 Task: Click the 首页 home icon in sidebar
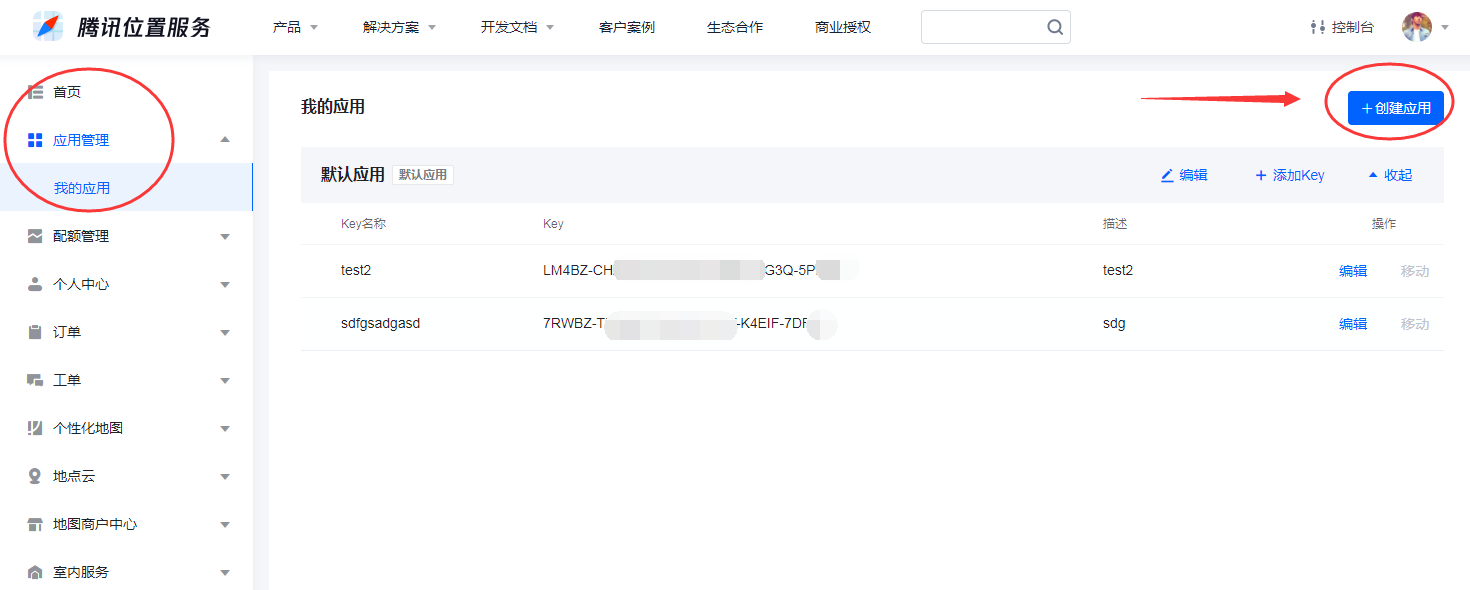pyautogui.click(x=35, y=92)
